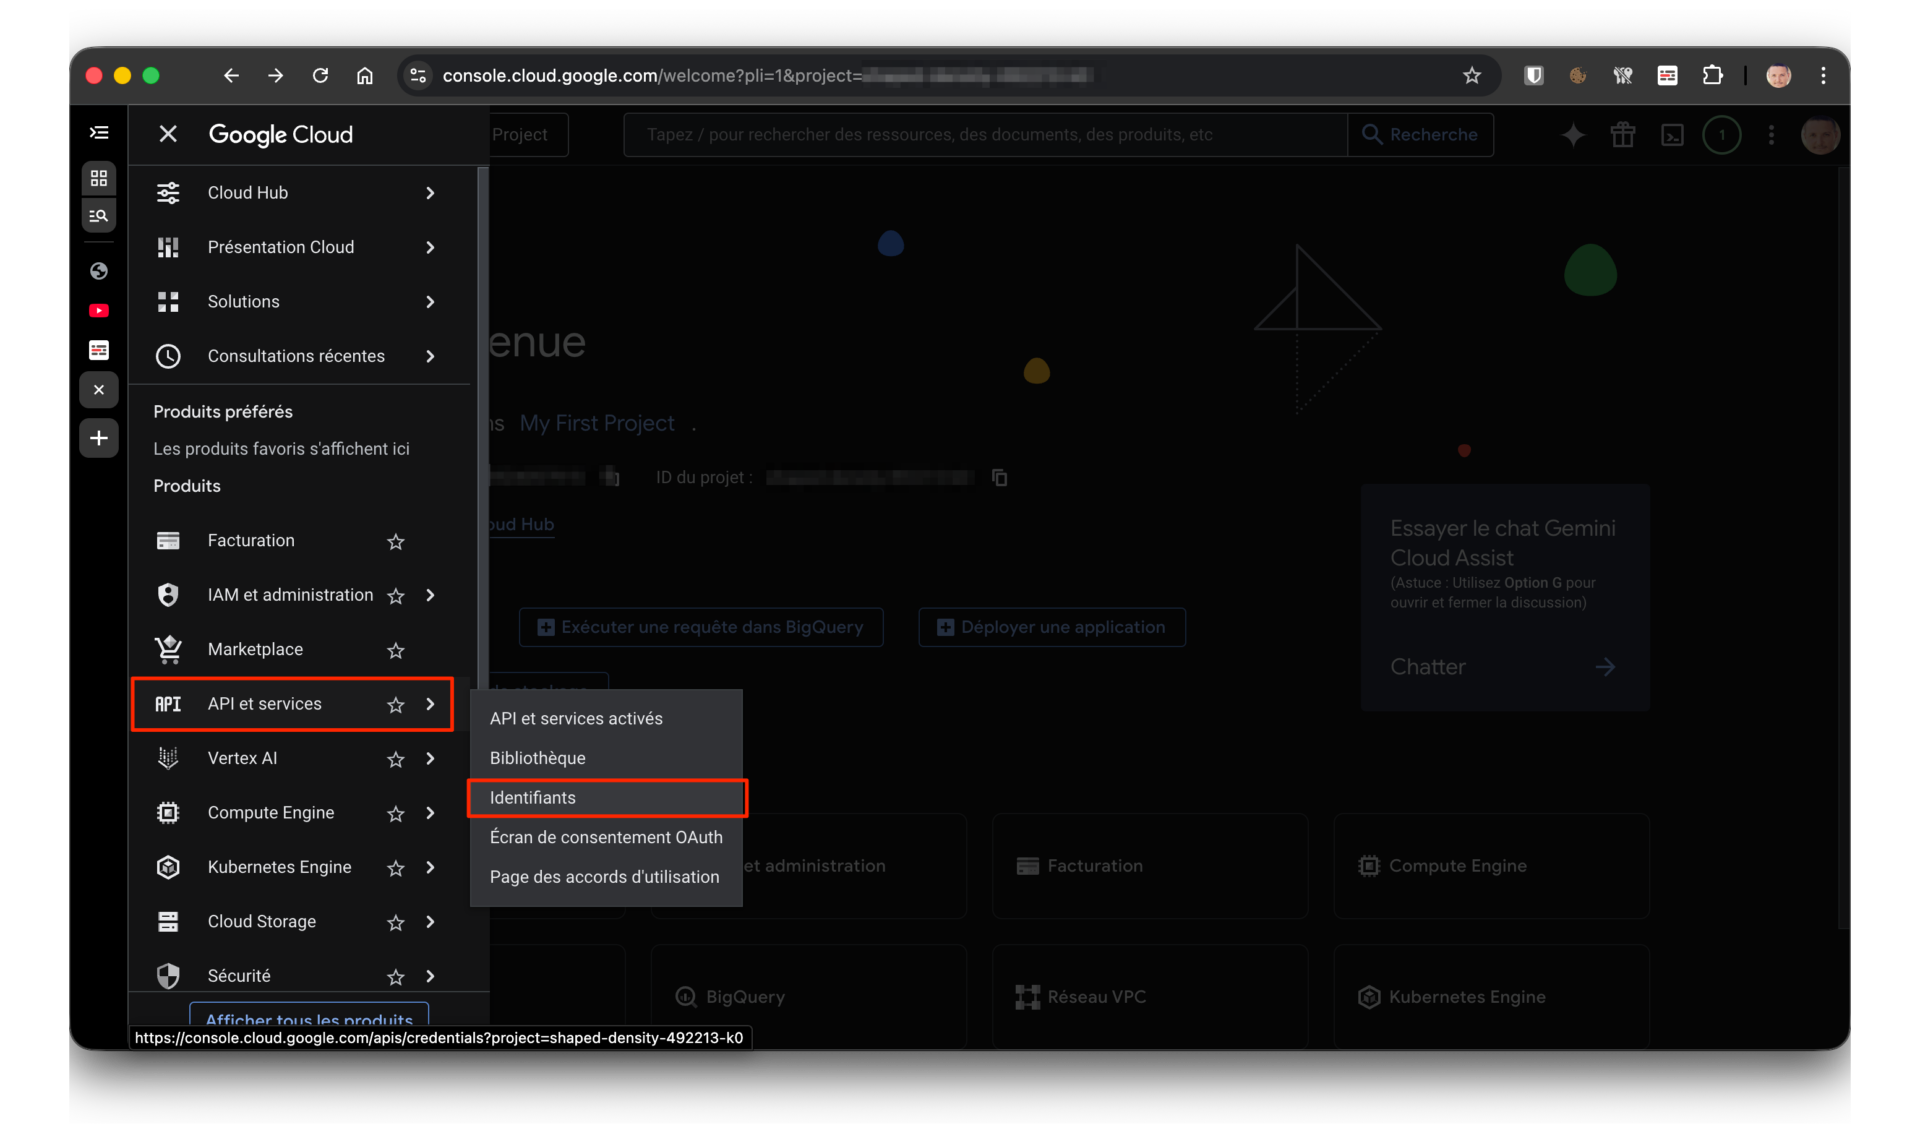Click the Cloud Storage icon
The image size is (1920, 1142).
pyautogui.click(x=168, y=922)
